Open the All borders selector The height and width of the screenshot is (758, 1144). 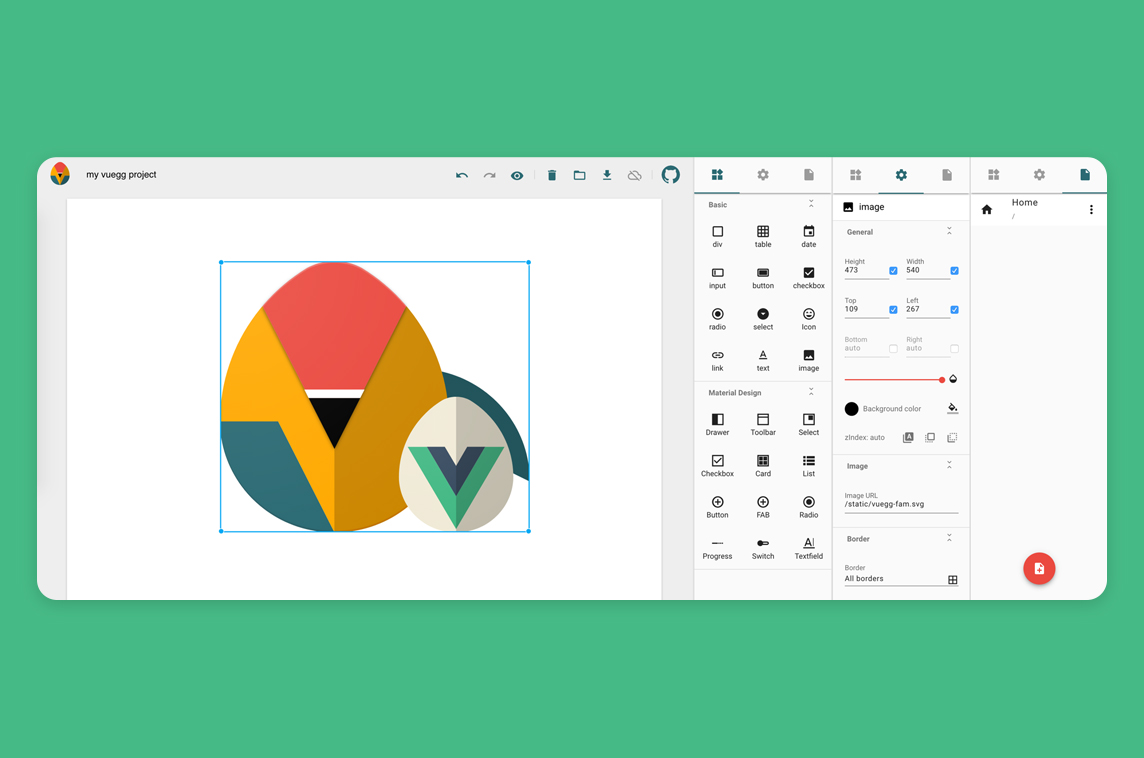tap(901, 579)
